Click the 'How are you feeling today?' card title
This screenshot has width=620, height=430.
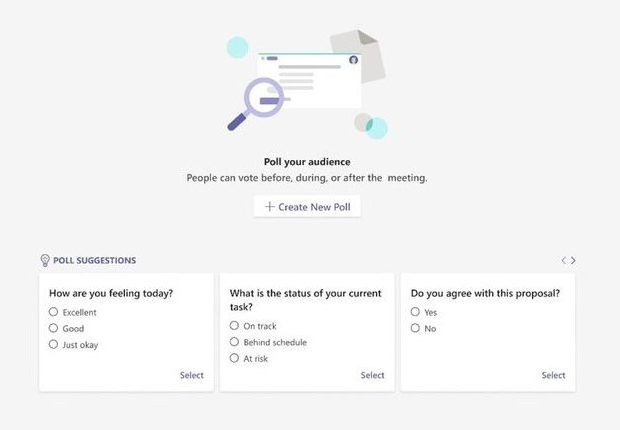[111, 293]
